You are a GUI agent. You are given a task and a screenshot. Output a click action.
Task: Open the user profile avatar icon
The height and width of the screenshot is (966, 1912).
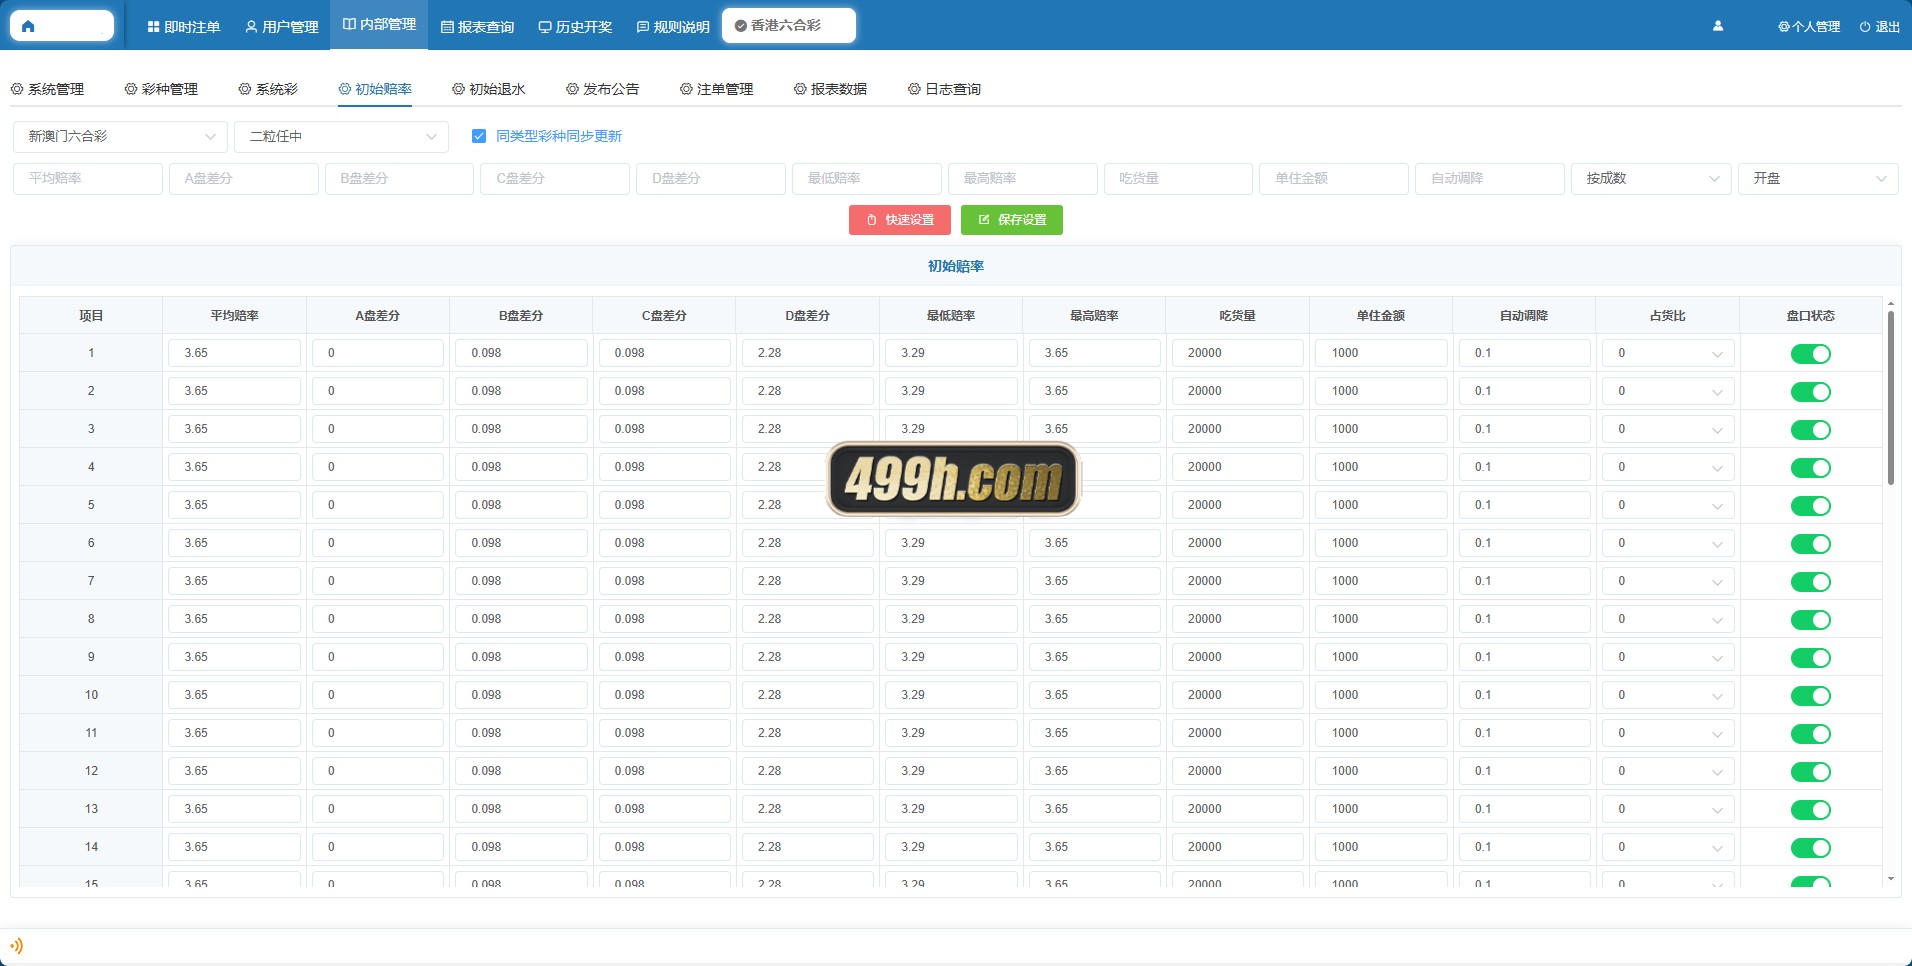point(1718,27)
